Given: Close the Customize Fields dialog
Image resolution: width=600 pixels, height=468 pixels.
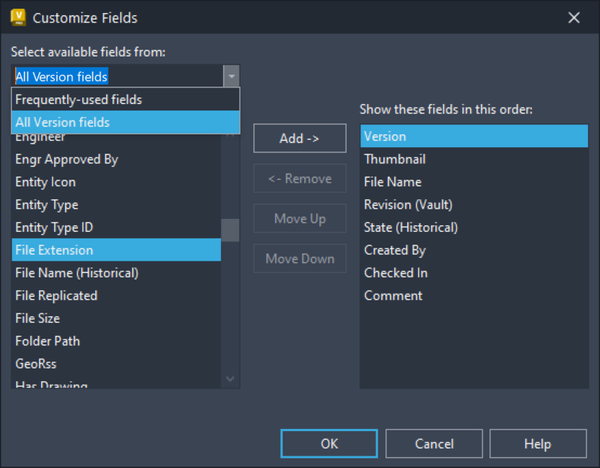Looking at the screenshot, I should [x=574, y=17].
